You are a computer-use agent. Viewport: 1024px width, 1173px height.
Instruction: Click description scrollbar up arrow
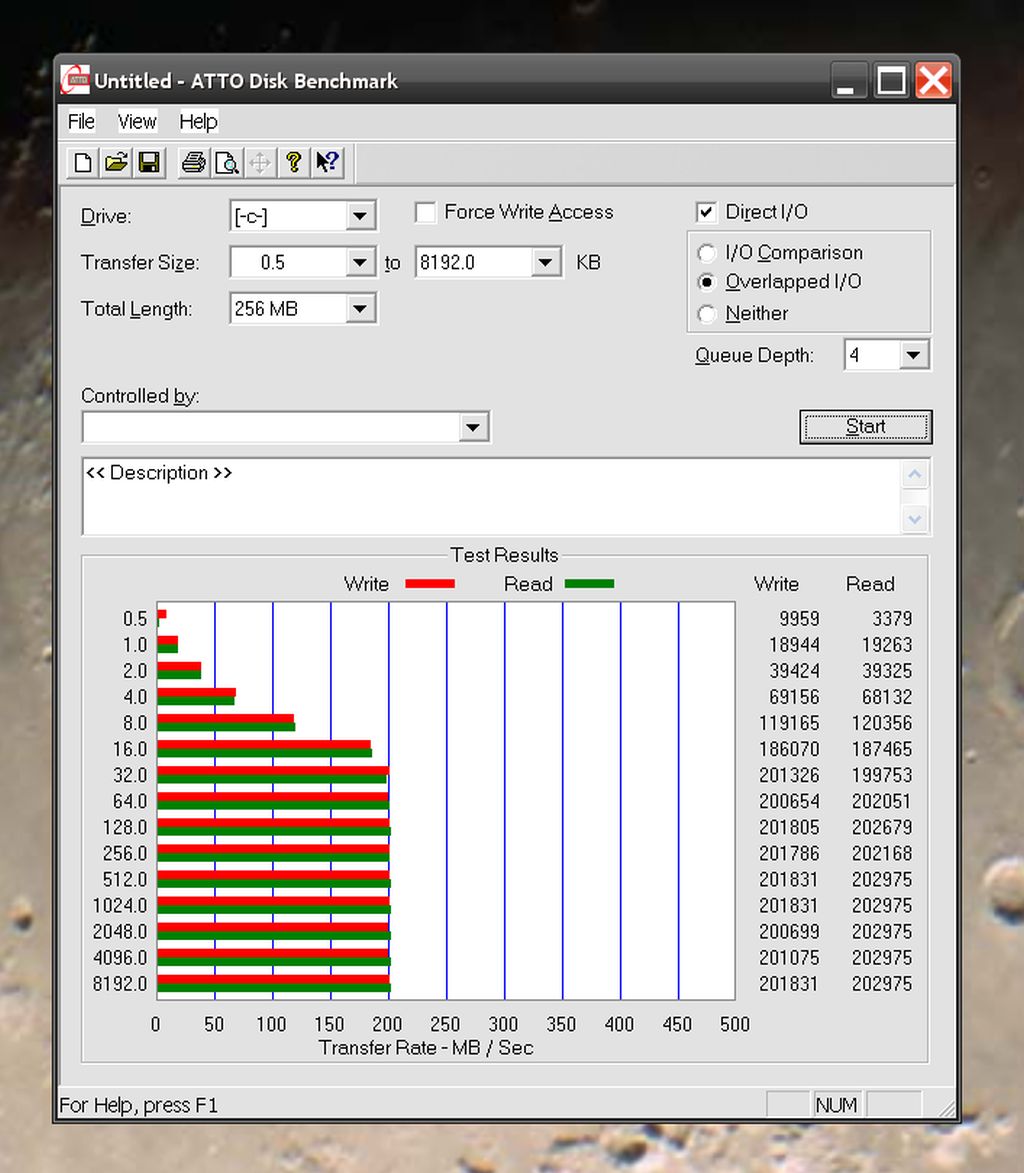[915, 474]
